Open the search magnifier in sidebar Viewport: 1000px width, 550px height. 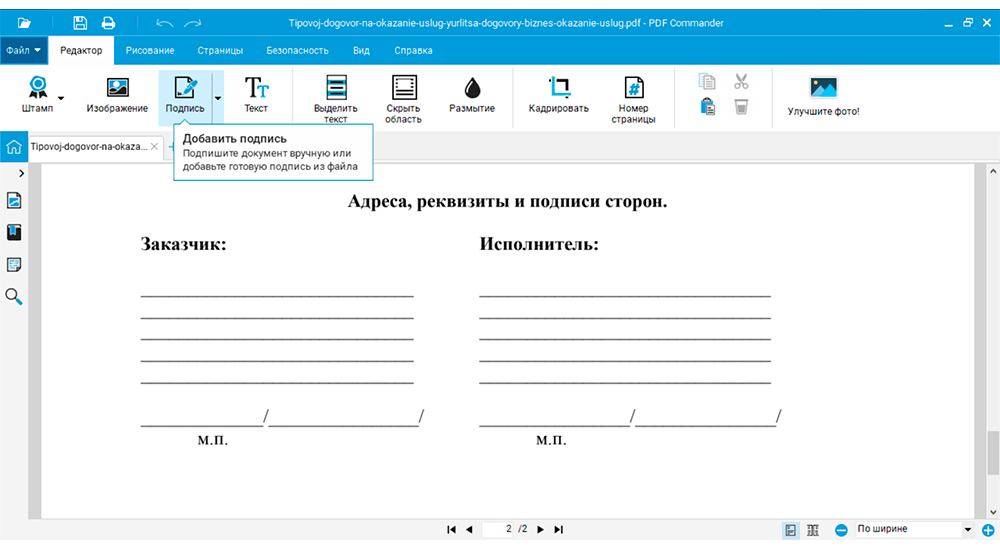(x=14, y=297)
